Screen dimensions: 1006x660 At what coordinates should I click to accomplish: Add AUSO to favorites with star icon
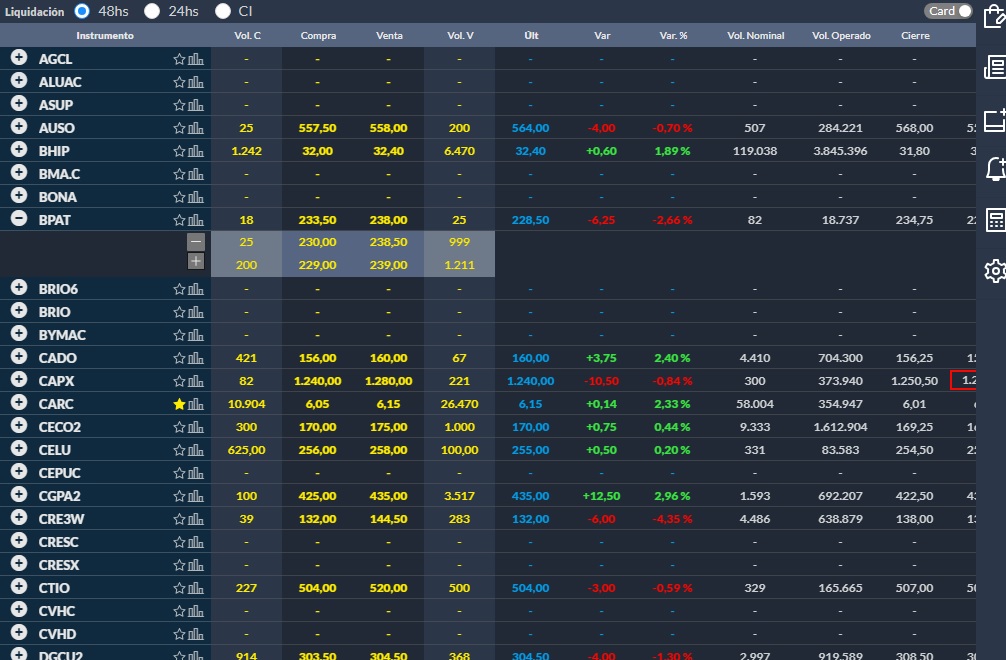pos(179,128)
